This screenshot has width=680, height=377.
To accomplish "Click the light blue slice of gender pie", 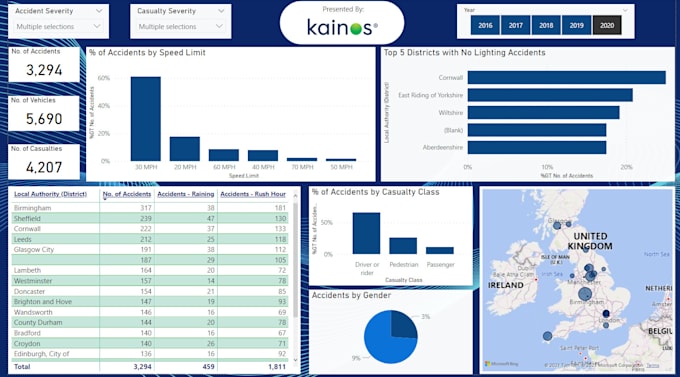I will pyautogui.click(x=382, y=343).
